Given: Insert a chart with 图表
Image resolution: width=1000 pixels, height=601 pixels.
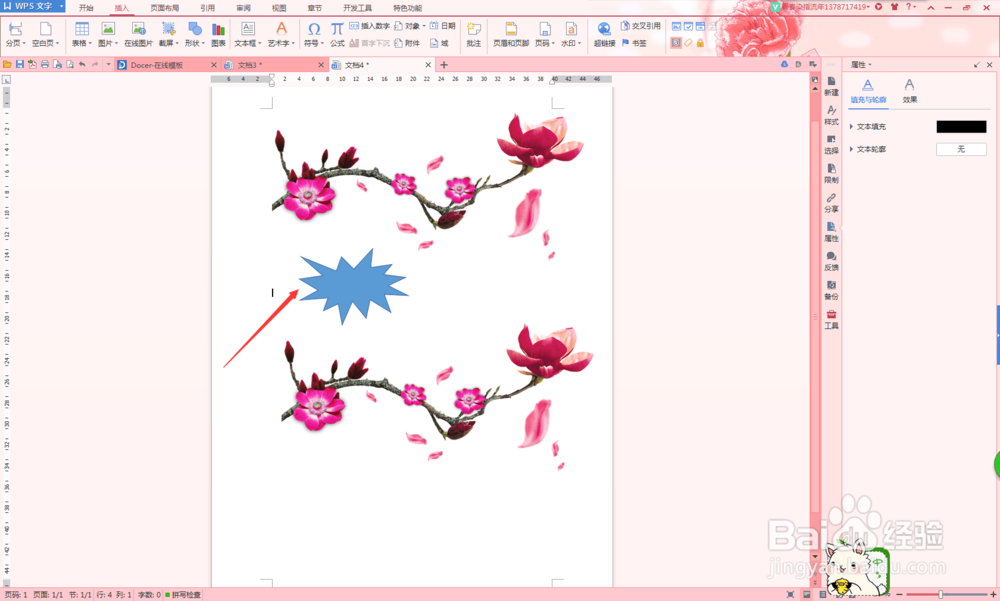Looking at the screenshot, I should [x=218, y=34].
